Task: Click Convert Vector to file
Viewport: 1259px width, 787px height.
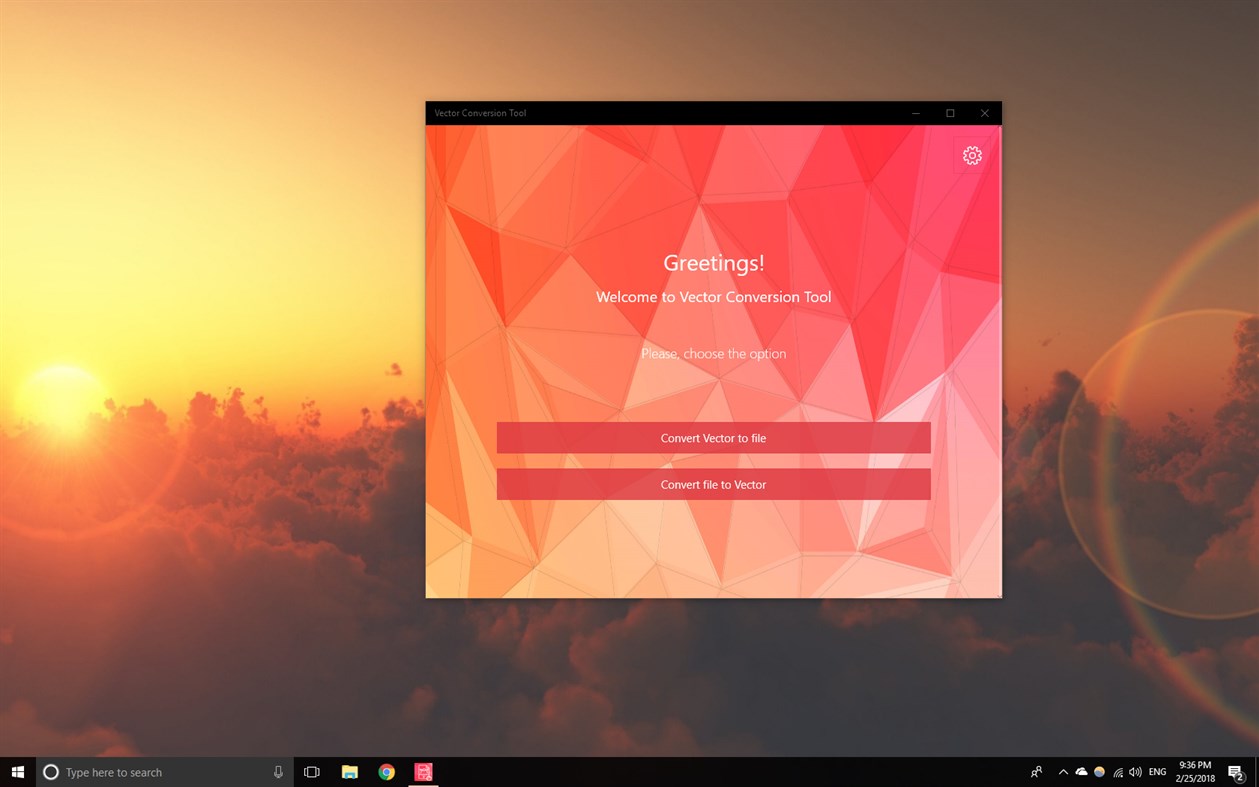Action: (713, 437)
